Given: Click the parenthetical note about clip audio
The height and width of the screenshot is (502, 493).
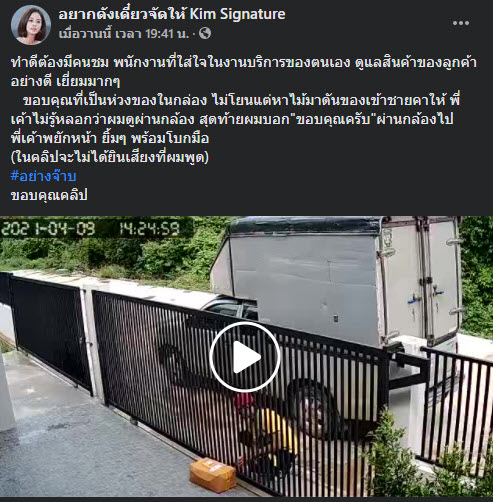Looking at the screenshot, I should point(110,157).
